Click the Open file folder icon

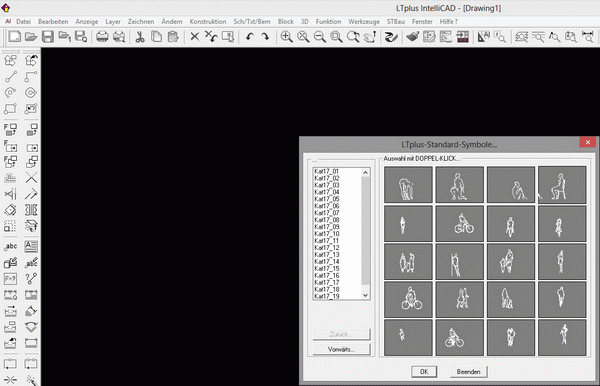tap(31, 37)
